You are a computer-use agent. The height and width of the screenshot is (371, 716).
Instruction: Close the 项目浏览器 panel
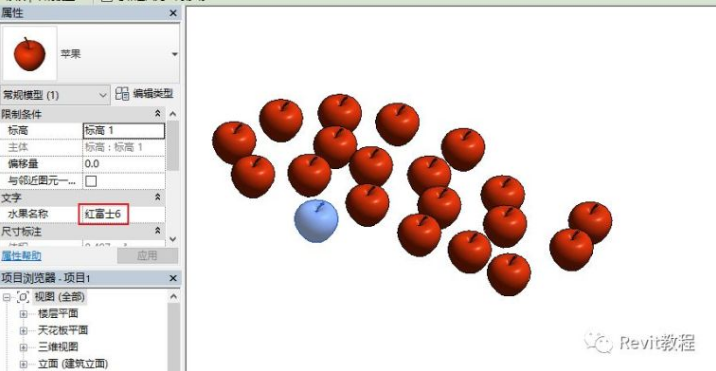coord(173,278)
